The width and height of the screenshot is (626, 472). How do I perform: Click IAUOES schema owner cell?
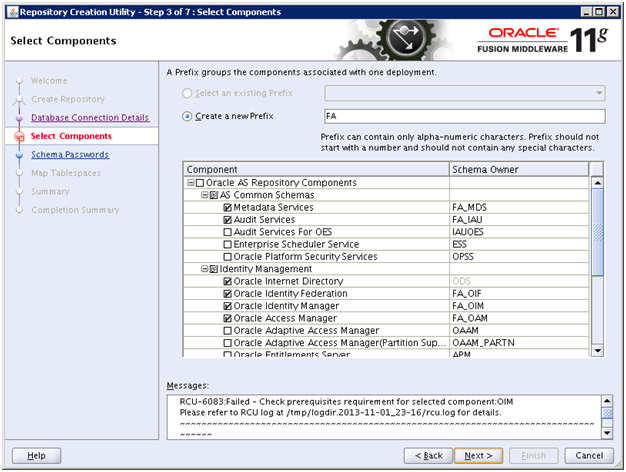coord(519,232)
